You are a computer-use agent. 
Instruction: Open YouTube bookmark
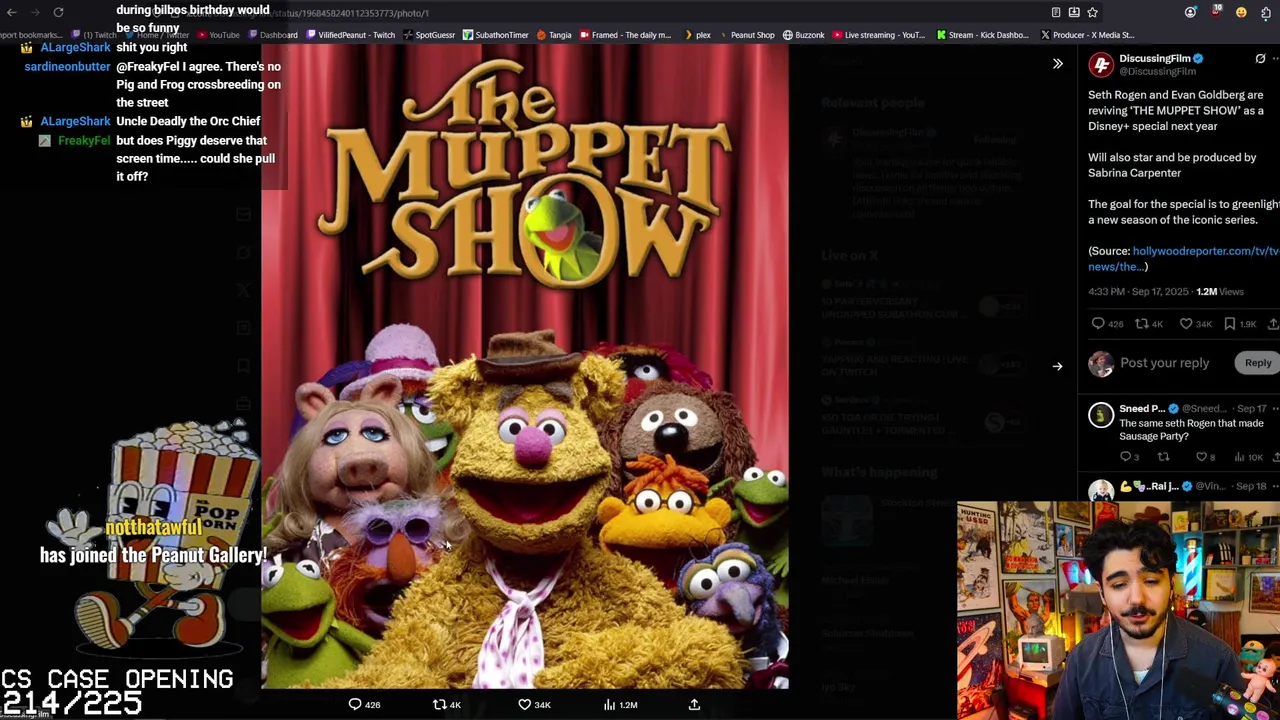pos(219,35)
